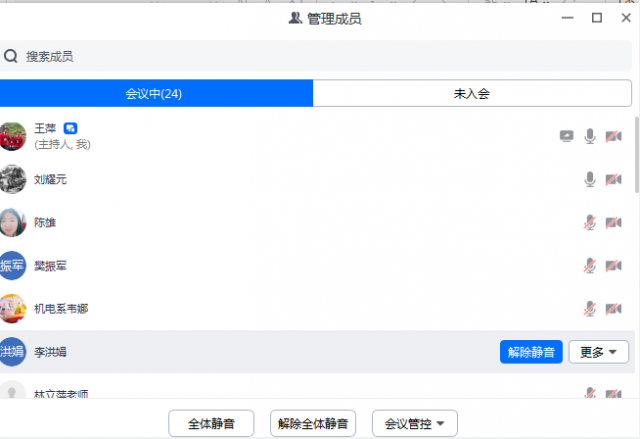Screen dimensions: 640x439
Task: Click 樊振军's muted microphone icon
Action: [590, 265]
